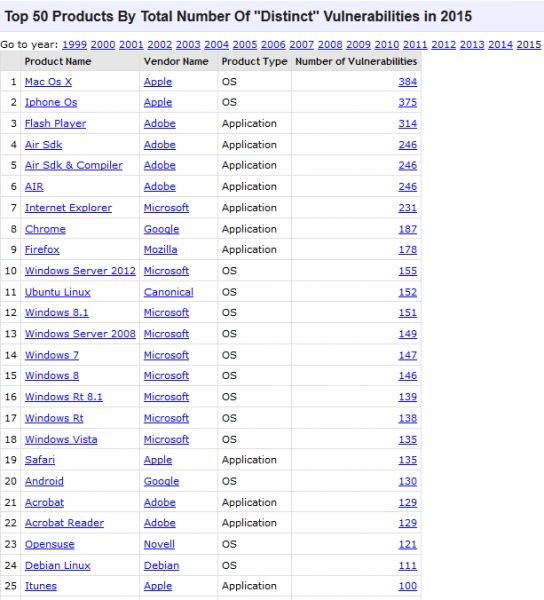This screenshot has height=600, width=544.
Task: Click the Novell vendor link
Action: point(159,545)
